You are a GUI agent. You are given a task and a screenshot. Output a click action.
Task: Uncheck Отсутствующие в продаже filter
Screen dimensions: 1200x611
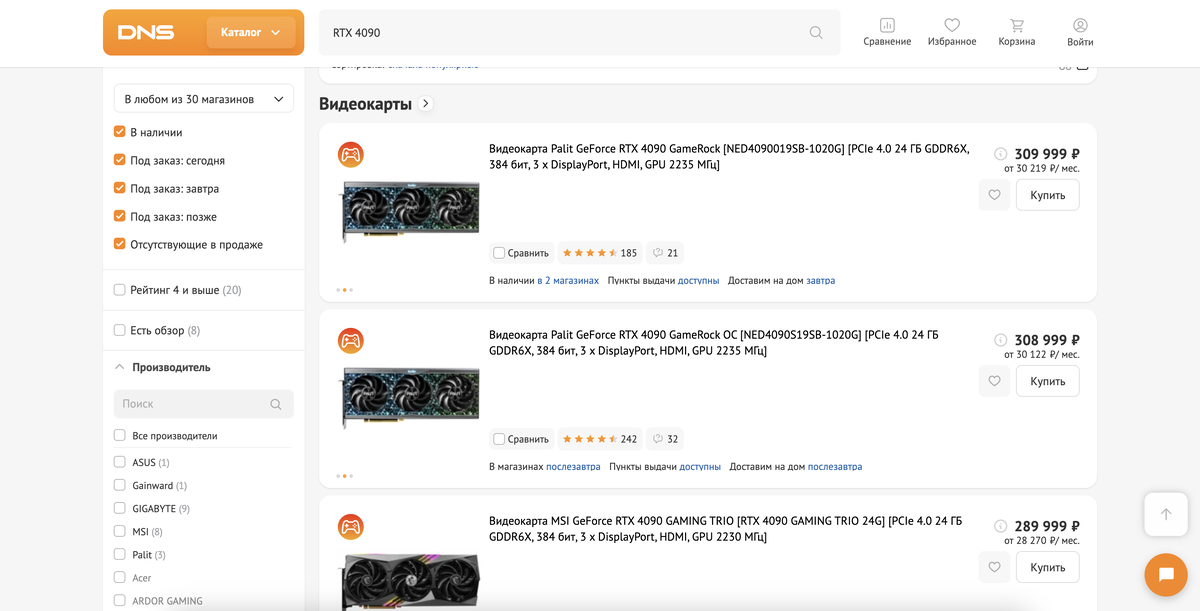(120, 244)
